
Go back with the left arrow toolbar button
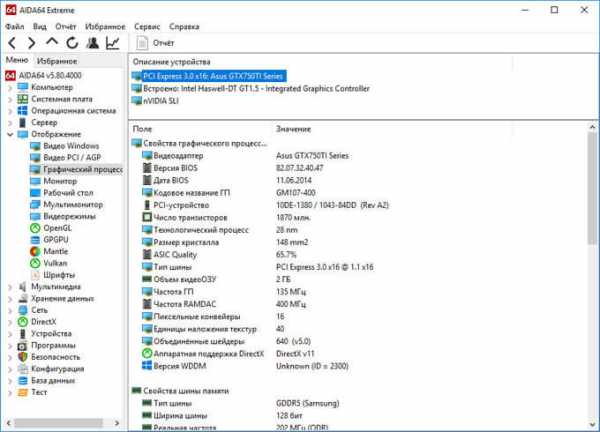click(12, 43)
